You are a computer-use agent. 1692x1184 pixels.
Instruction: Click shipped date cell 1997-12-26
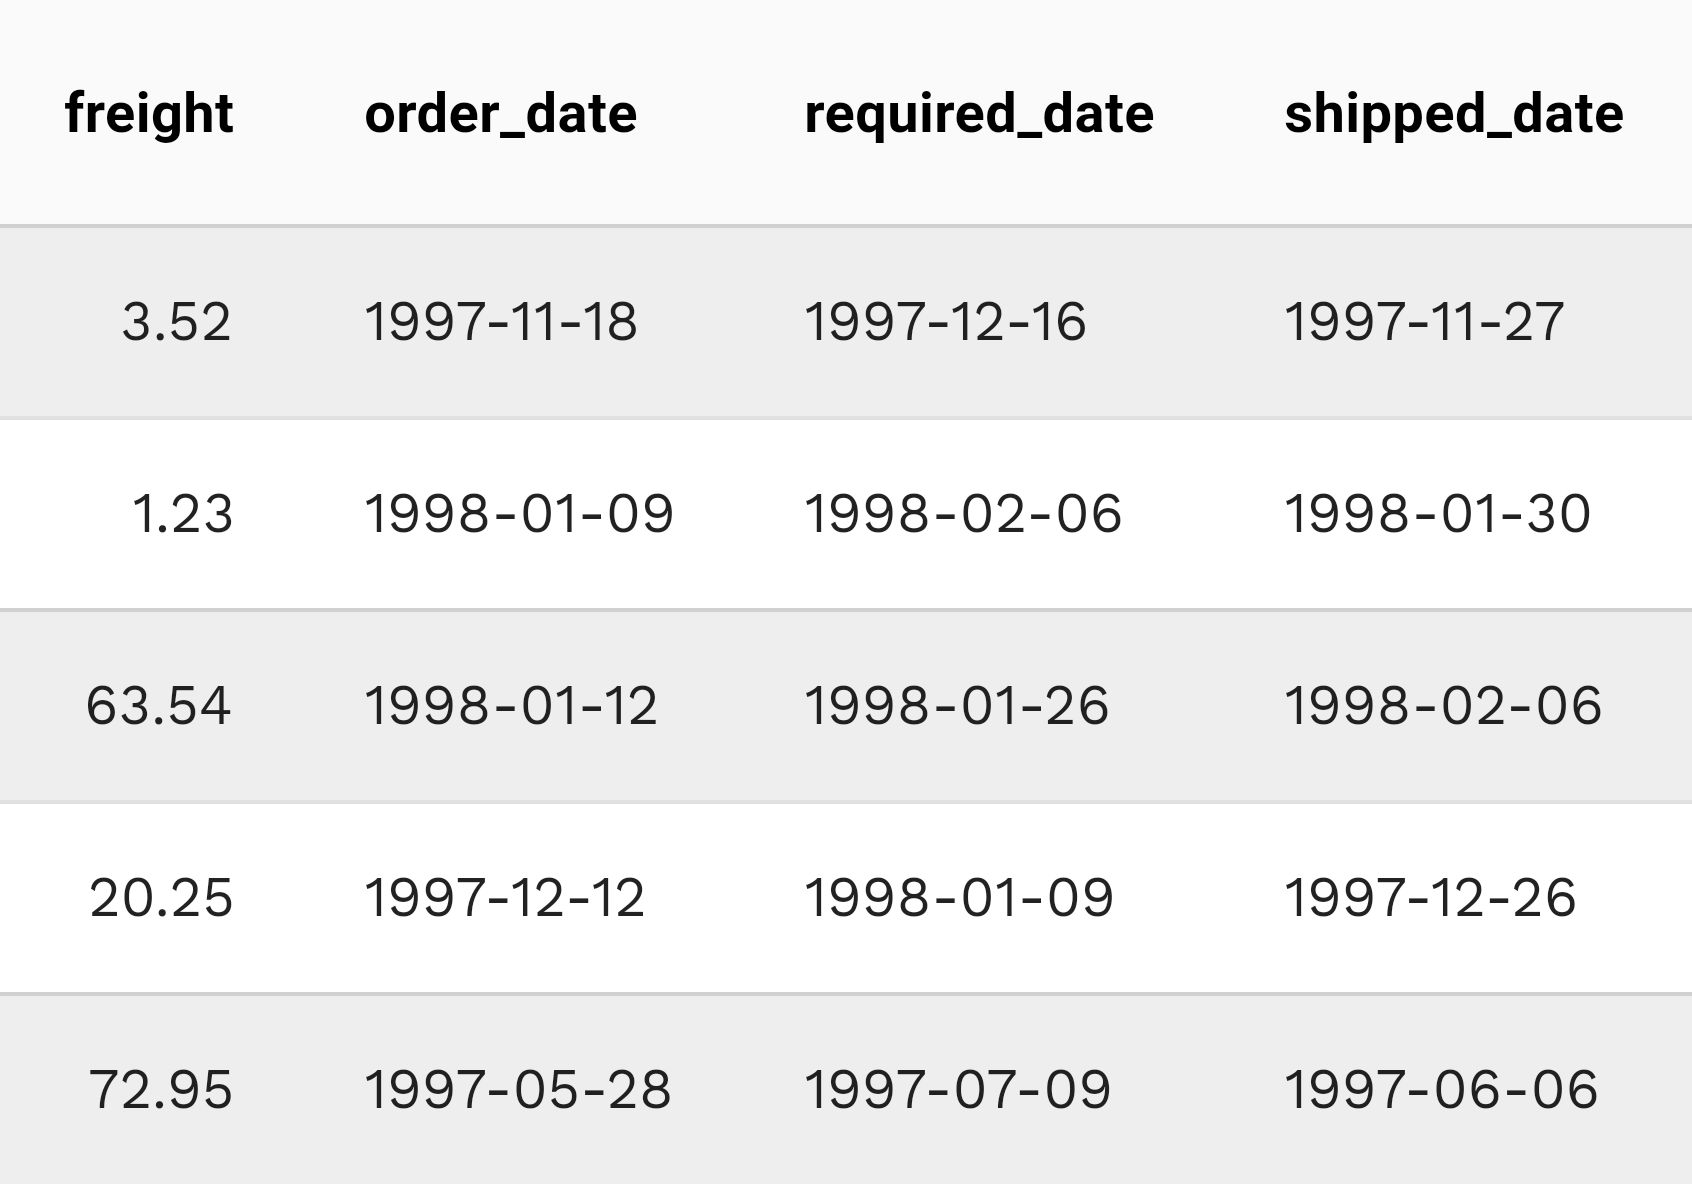1429,898
